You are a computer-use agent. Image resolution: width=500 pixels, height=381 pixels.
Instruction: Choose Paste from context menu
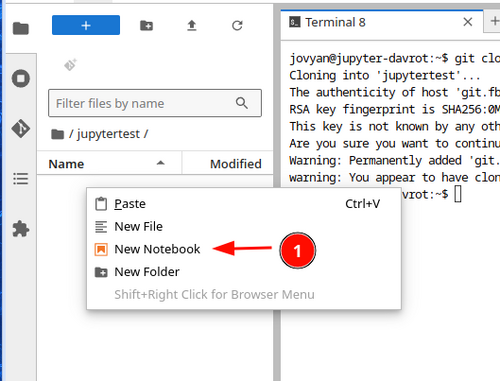[x=244, y=204]
